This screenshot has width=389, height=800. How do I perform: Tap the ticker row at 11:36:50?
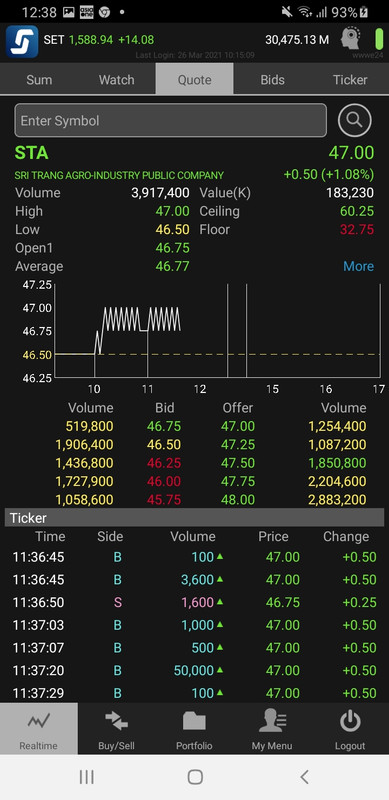pos(194,602)
